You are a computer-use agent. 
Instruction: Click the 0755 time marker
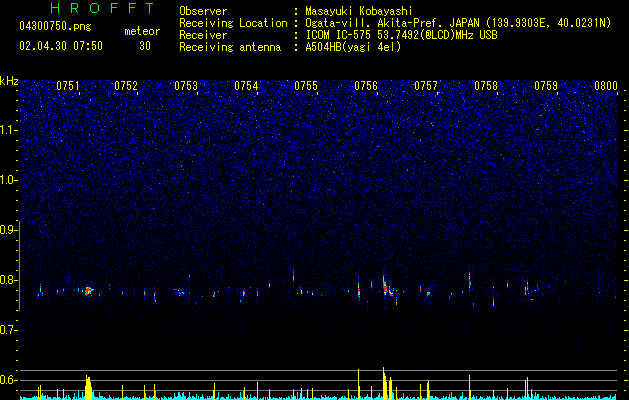pos(306,86)
